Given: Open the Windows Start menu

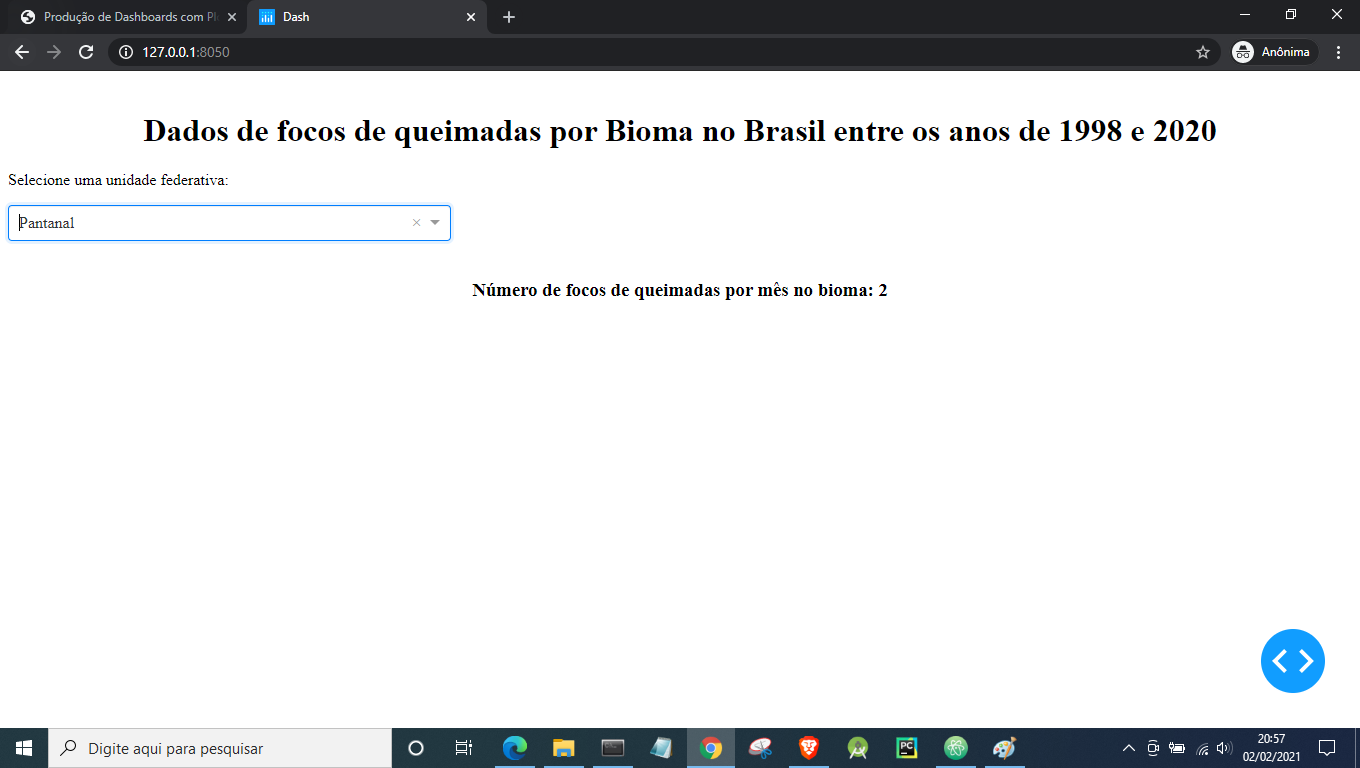Looking at the screenshot, I should point(24,748).
